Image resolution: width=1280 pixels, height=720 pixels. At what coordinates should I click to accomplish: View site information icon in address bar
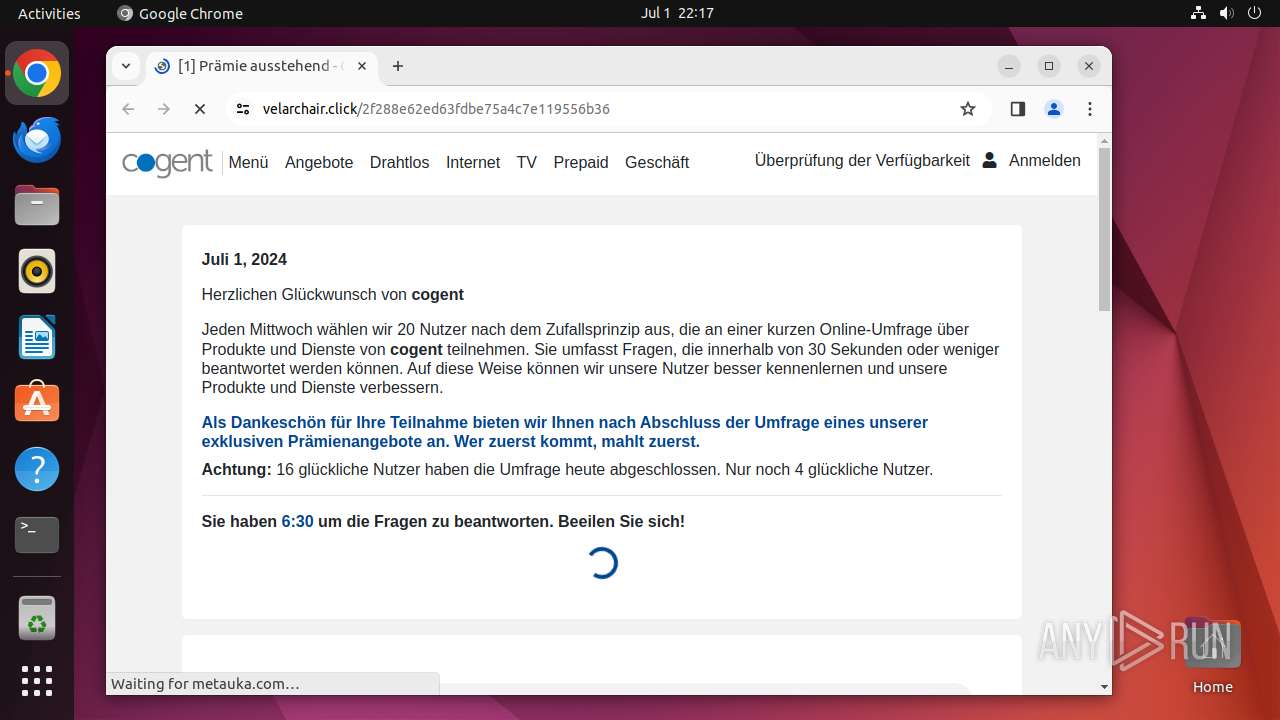[242, 109]
